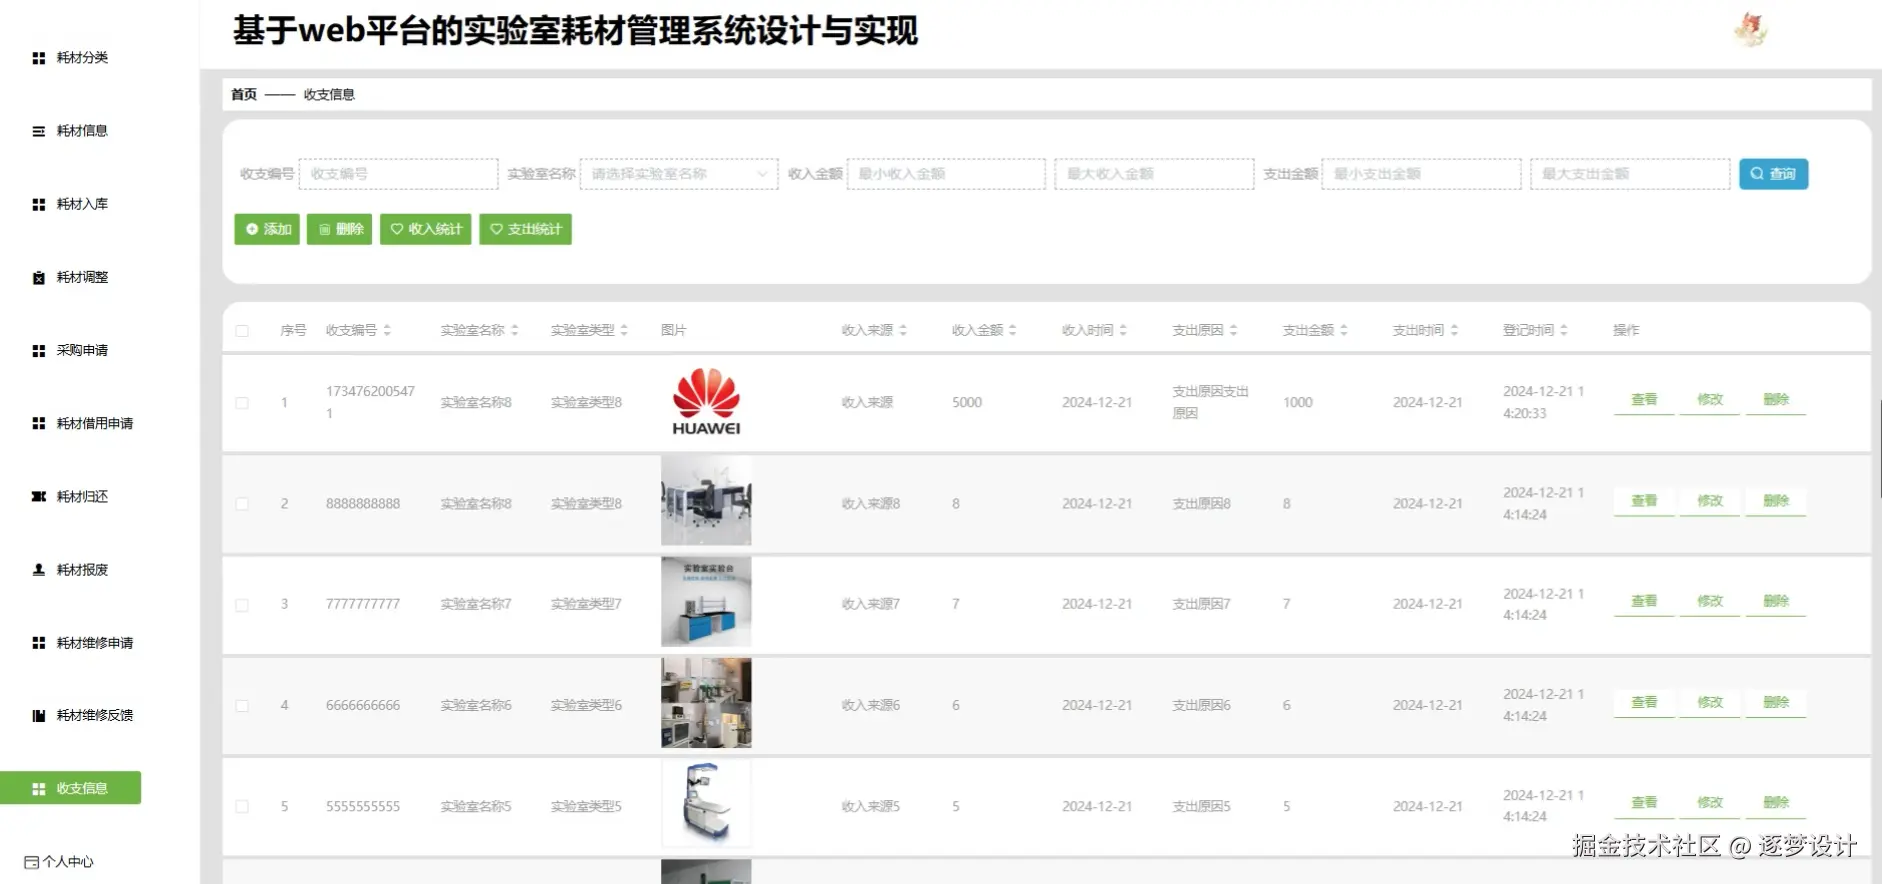Click the plus icon on 添加 button

pyautogui.click(x=252, y=229)
